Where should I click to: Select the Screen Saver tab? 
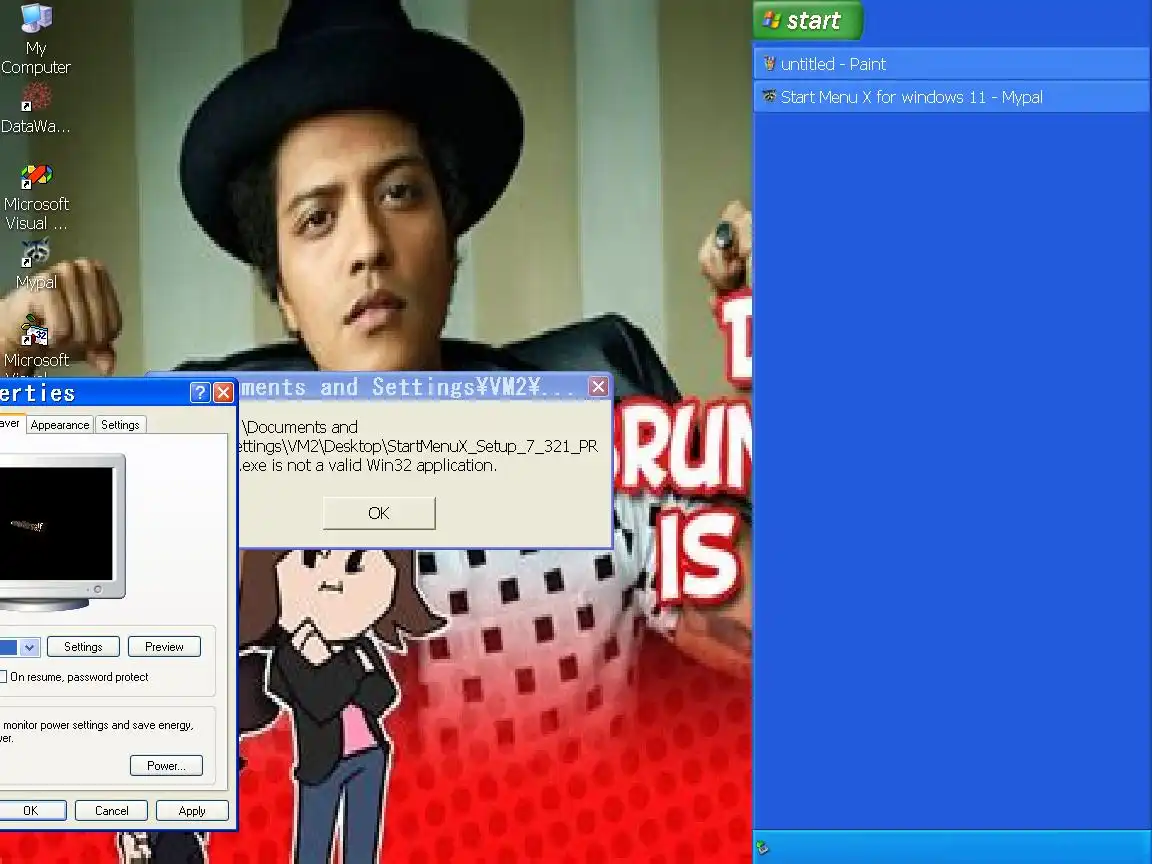coord(11,423)
